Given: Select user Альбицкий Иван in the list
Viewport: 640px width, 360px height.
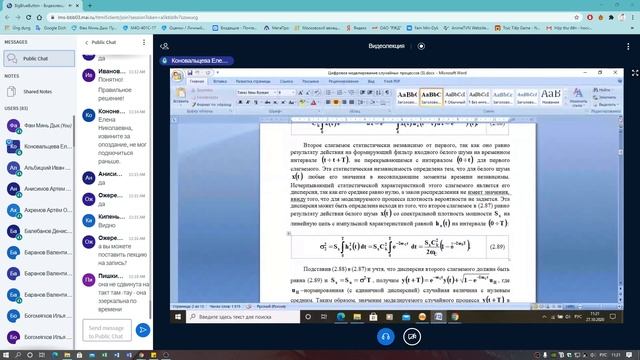Looking at the screenshot, I should 39,168.
